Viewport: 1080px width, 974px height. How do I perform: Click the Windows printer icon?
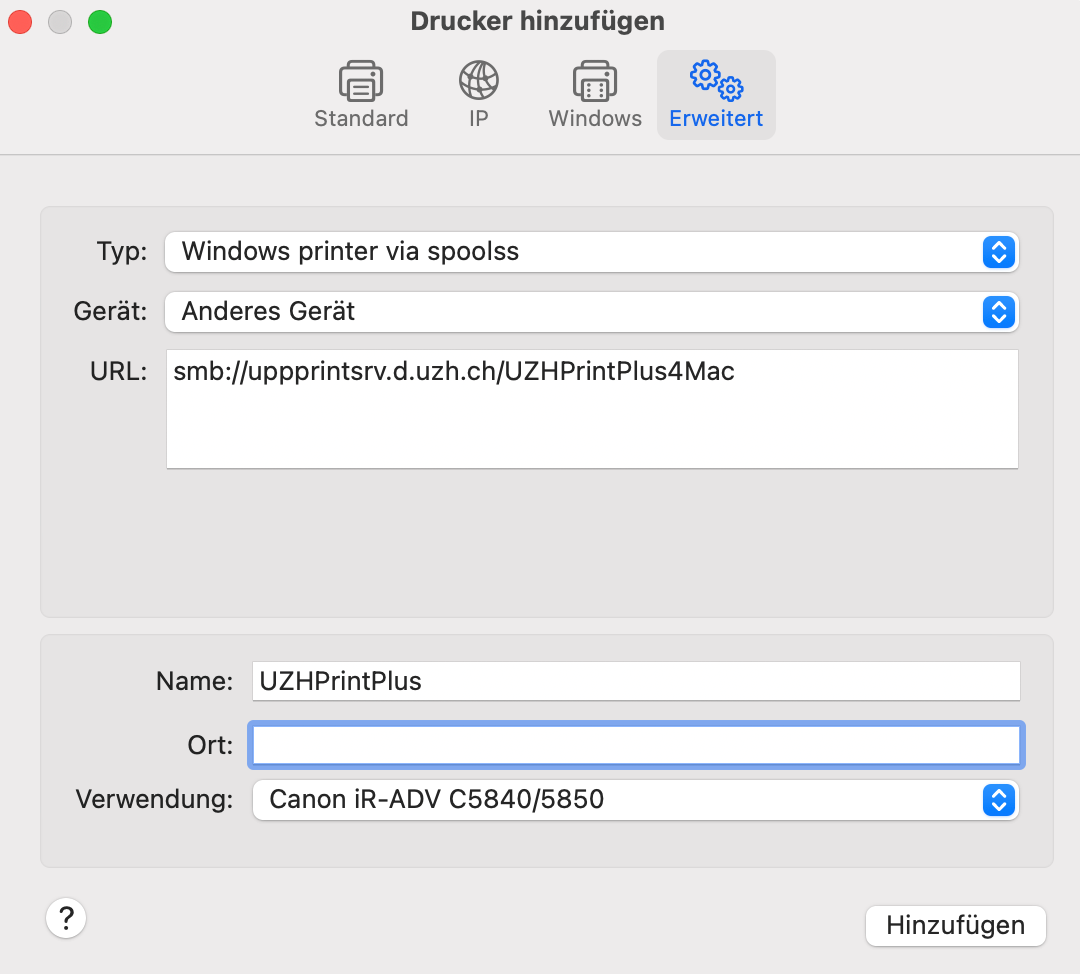(x=594, y=81)
